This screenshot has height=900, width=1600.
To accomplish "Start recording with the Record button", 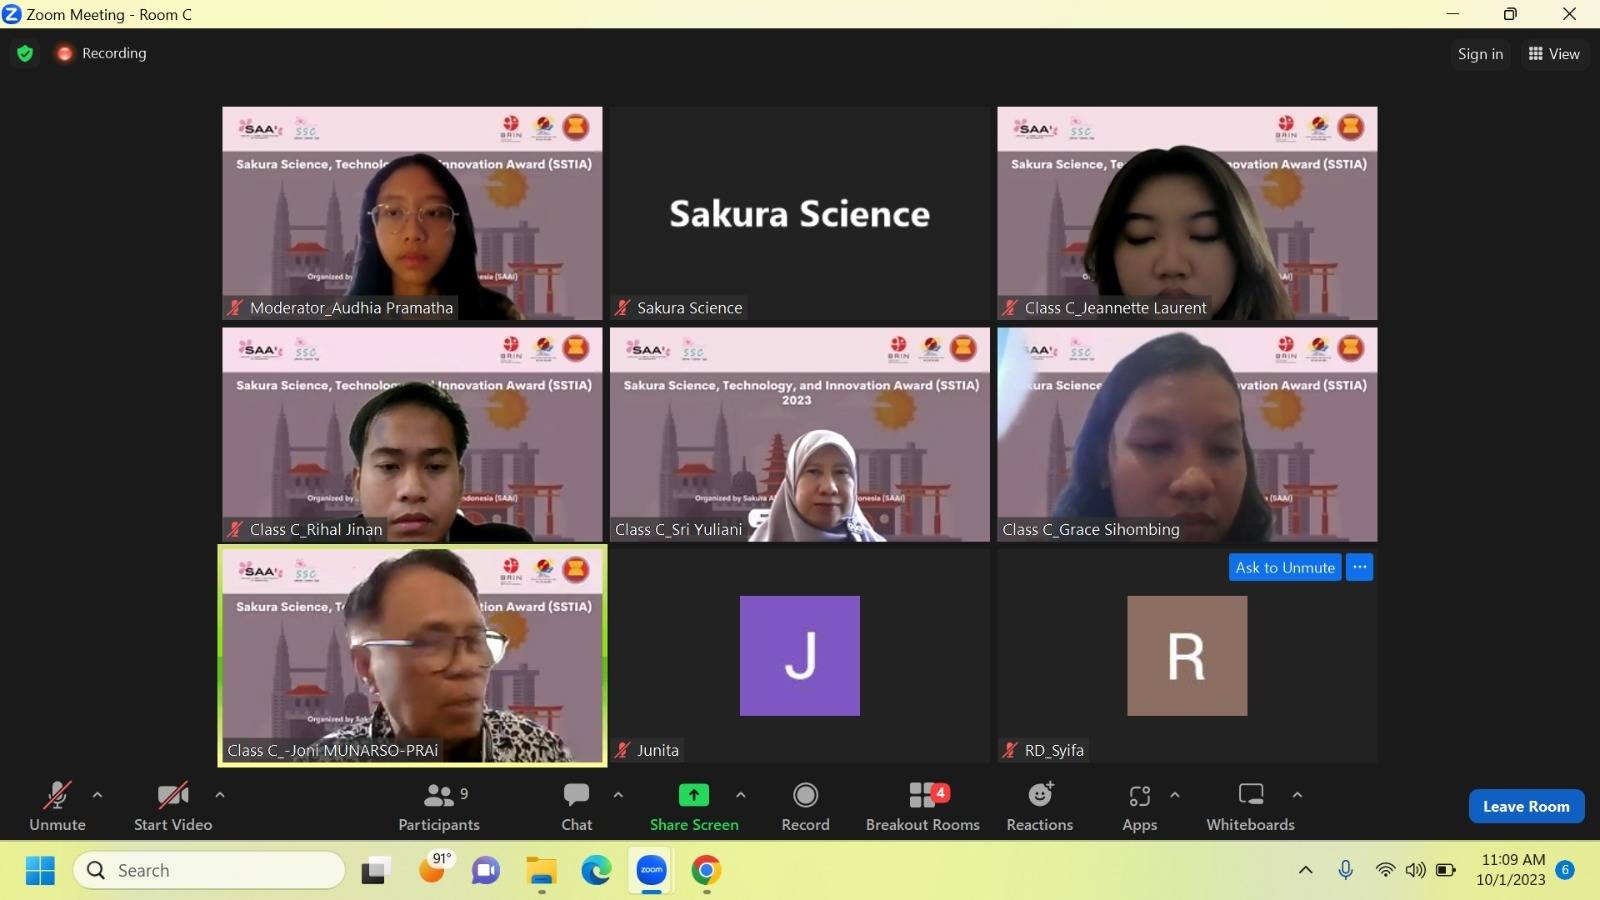I will point(805,806).
